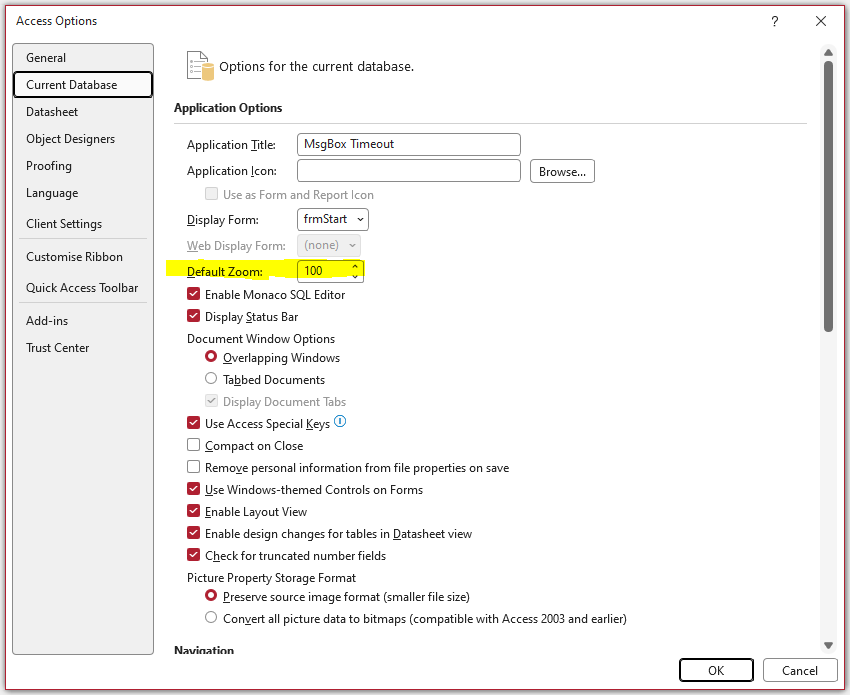Screen dimensions: 850x695
Task: Select Tabbed Documents radio option
Action: 211,380
